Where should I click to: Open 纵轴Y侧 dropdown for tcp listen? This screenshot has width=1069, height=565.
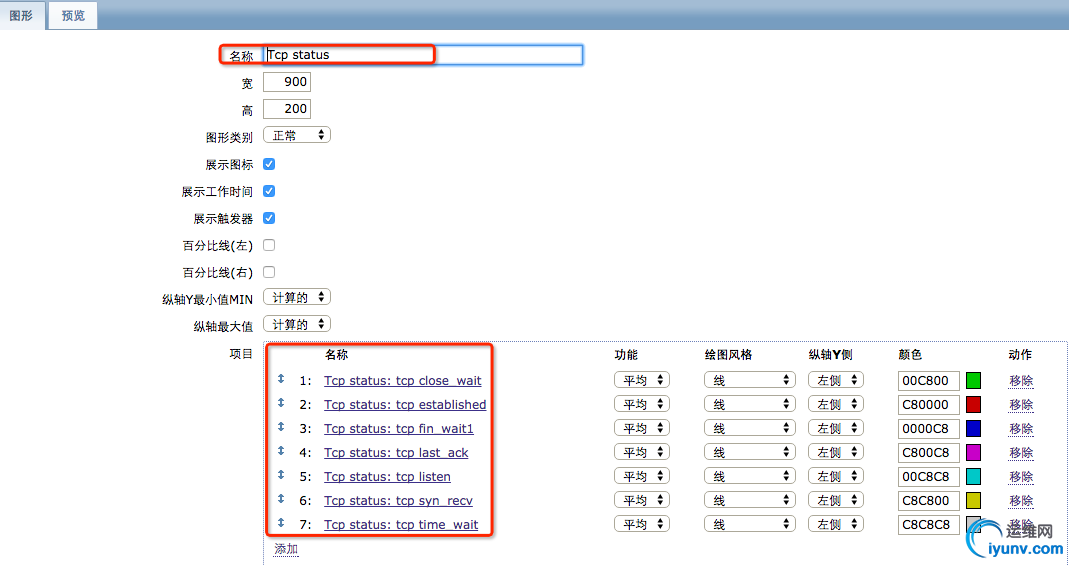click(x=836, y=476)
